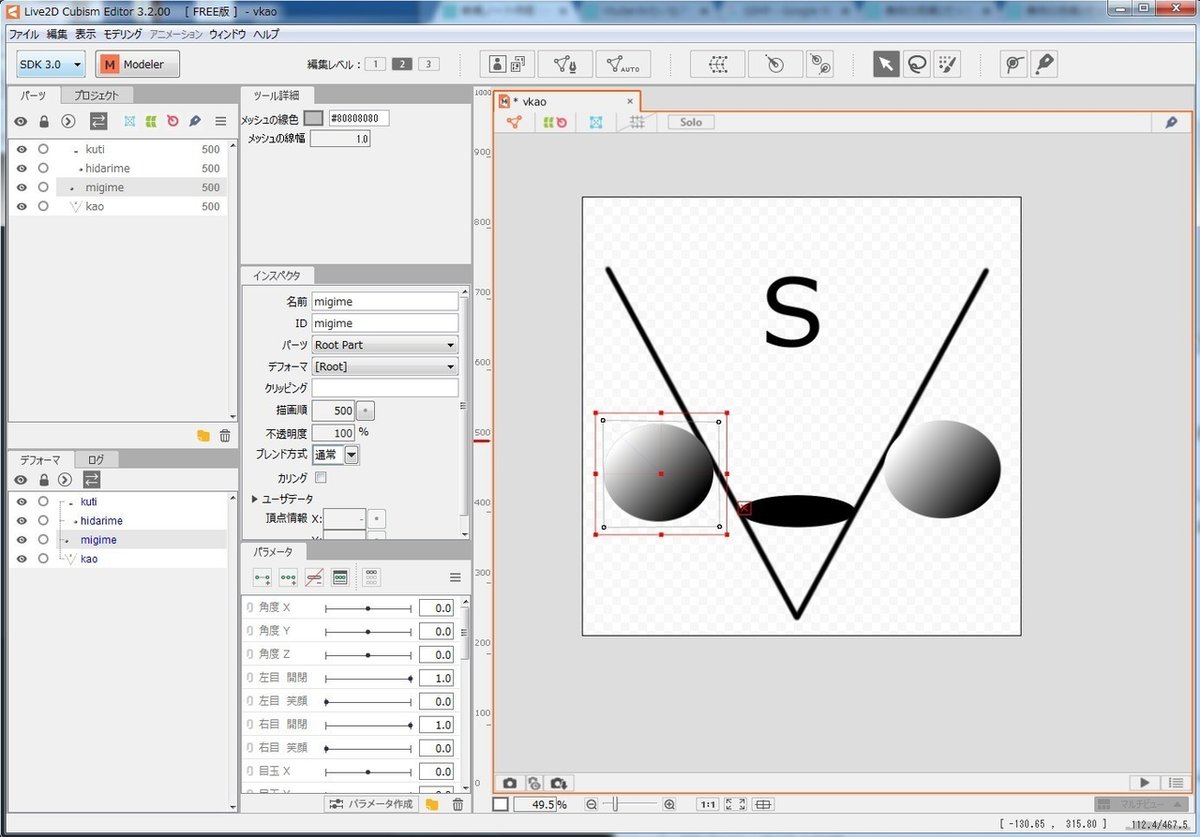Zoom out with the minus magnifier icon

(x=592, y=804)
